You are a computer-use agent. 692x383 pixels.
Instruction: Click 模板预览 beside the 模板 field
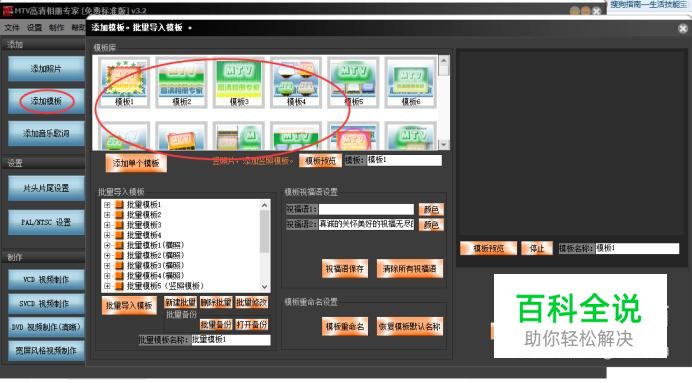tap(320, 161)
